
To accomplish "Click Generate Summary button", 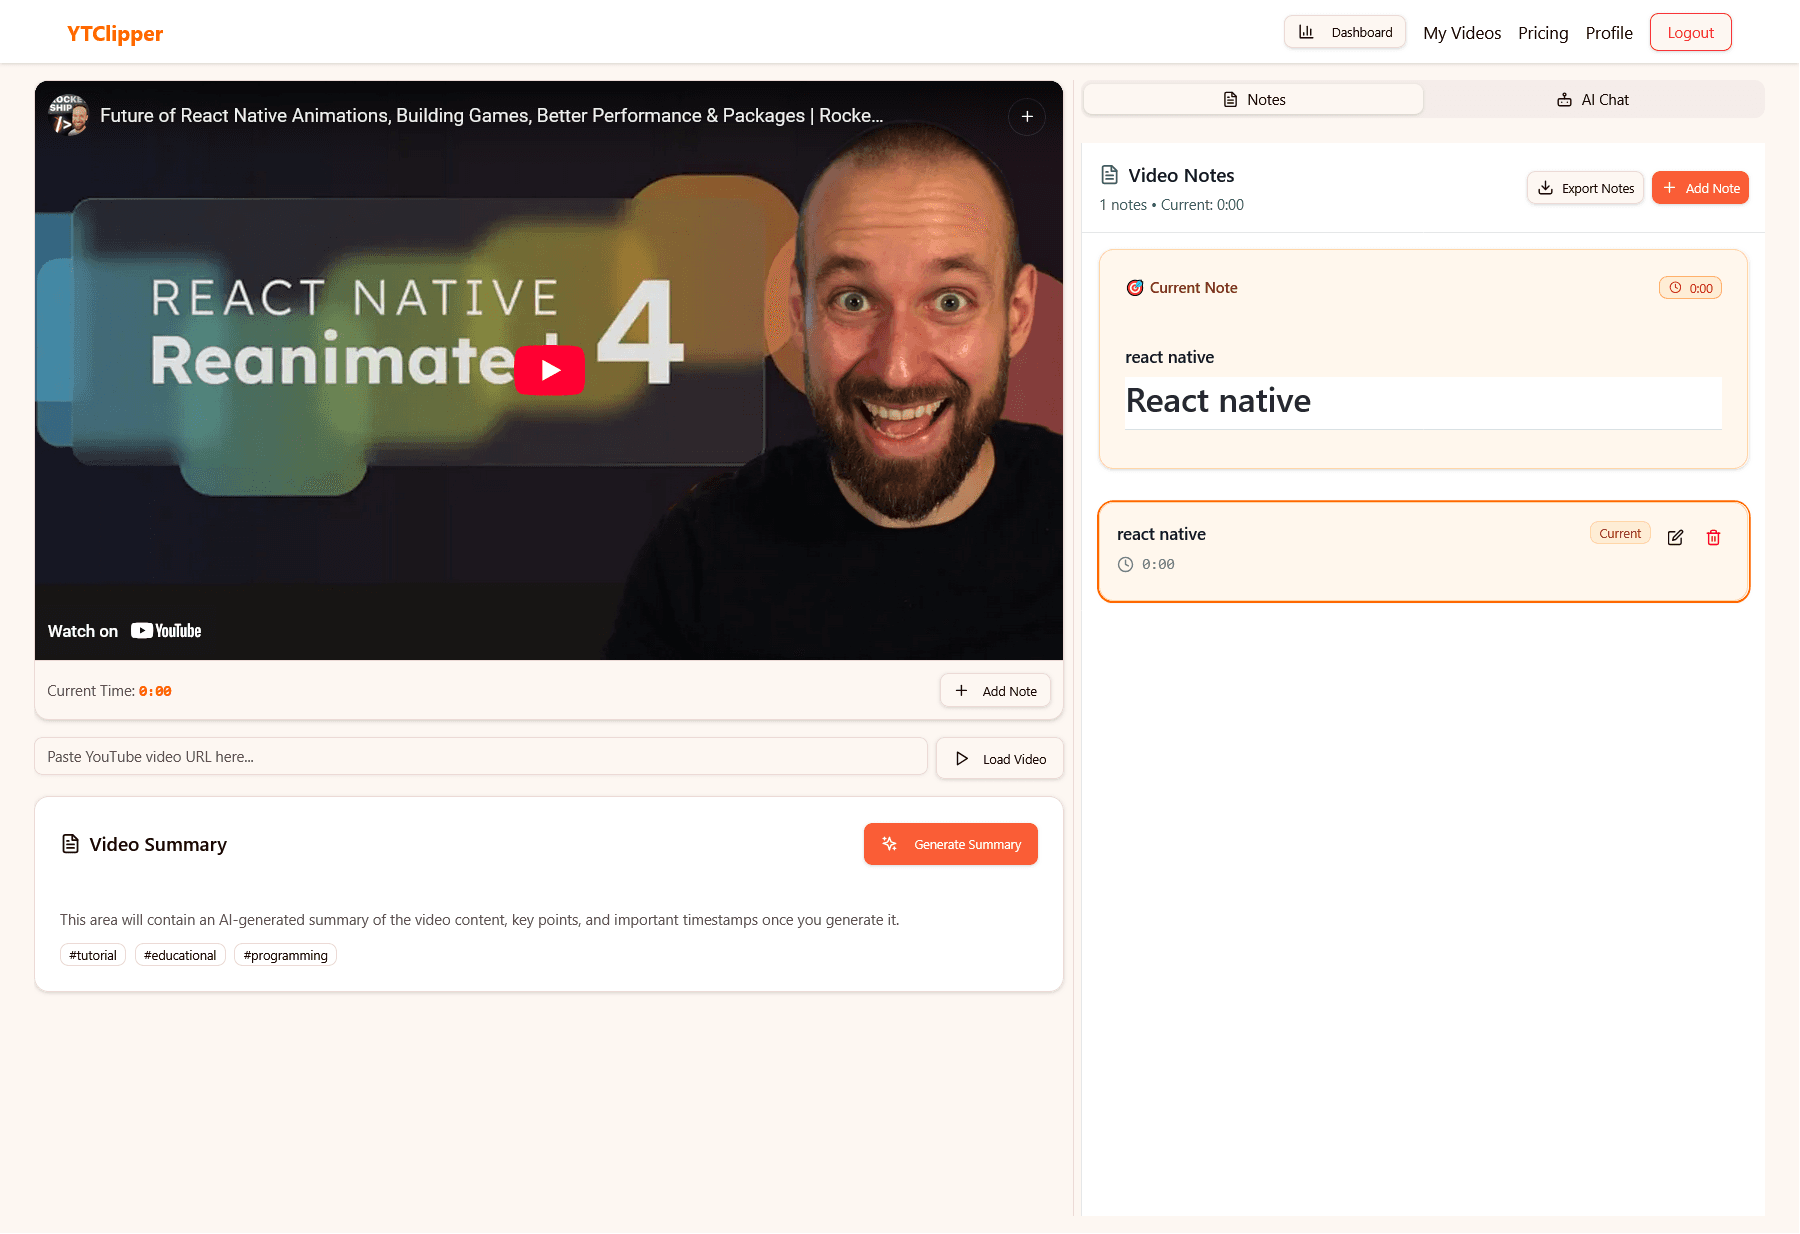I will click(951, 844).
